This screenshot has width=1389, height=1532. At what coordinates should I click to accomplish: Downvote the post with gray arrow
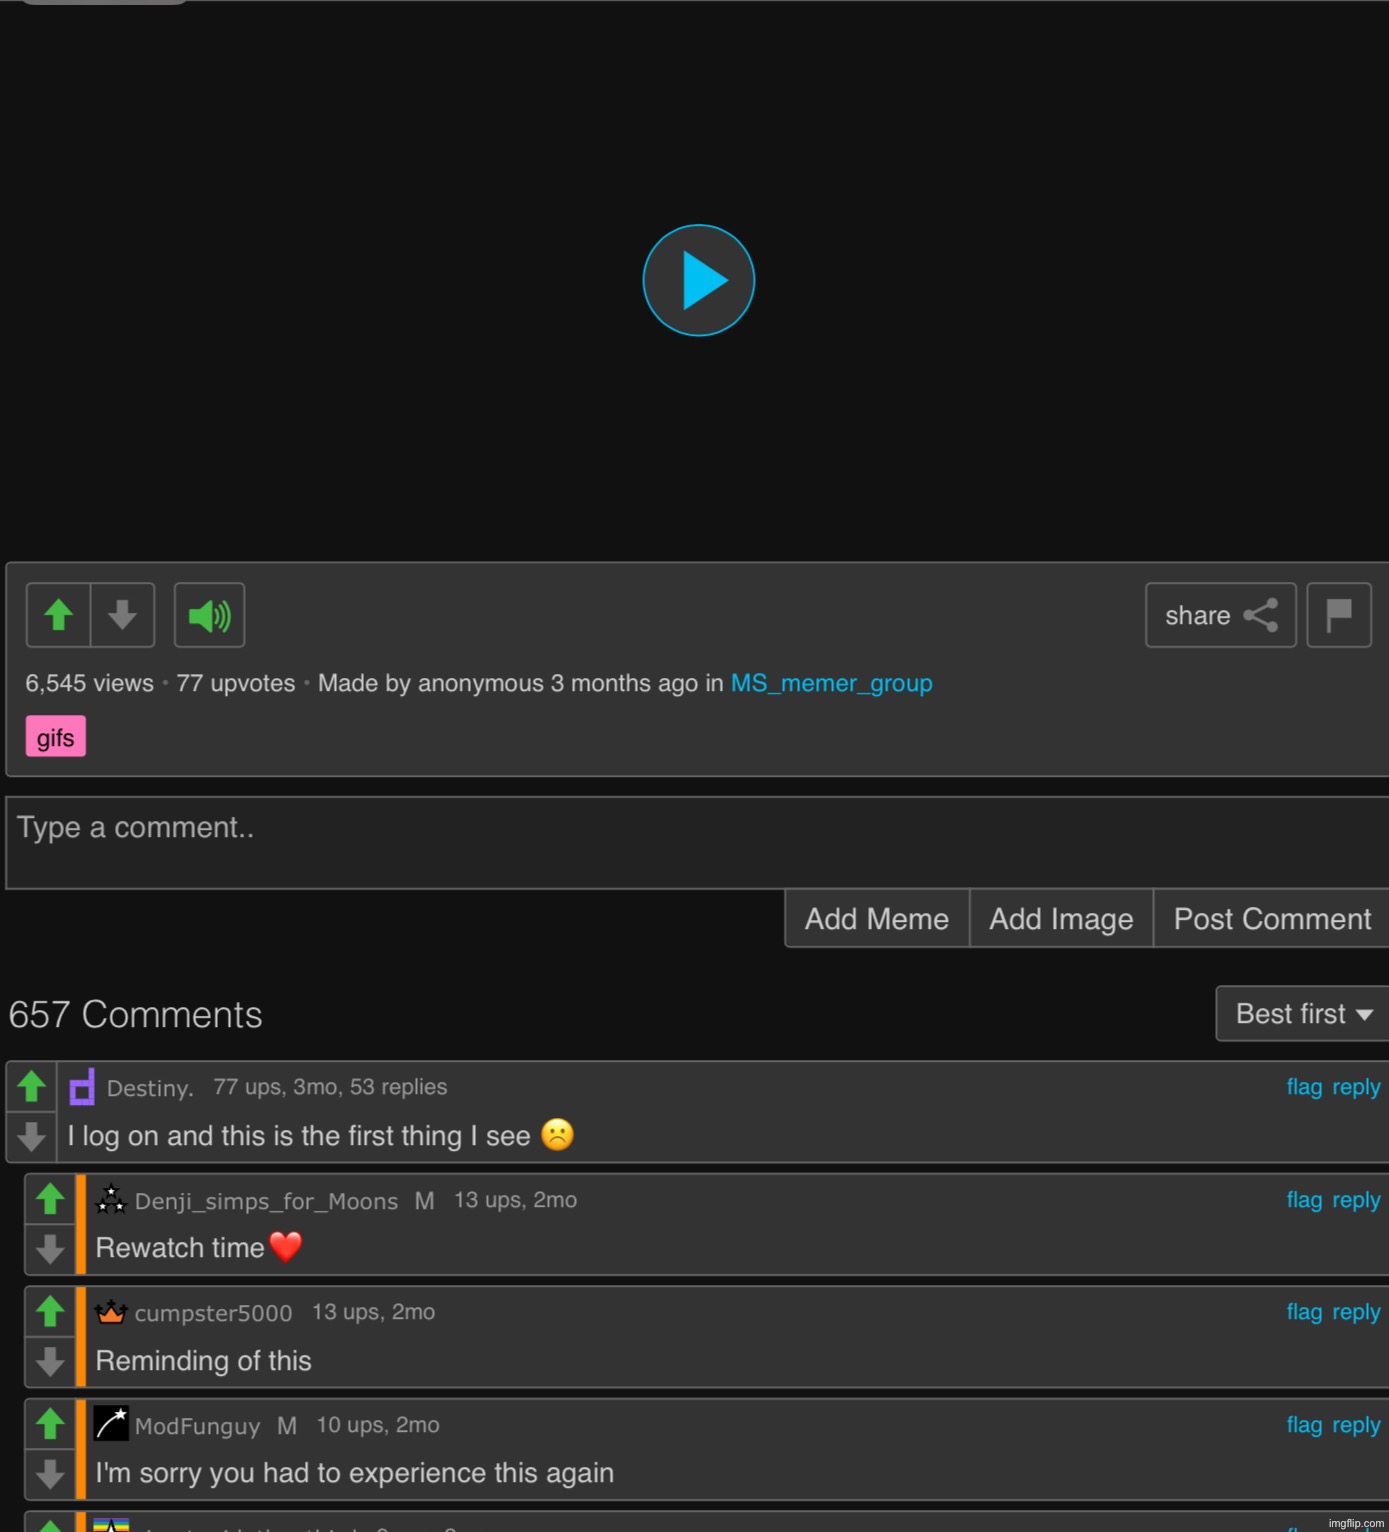[122, 615]
